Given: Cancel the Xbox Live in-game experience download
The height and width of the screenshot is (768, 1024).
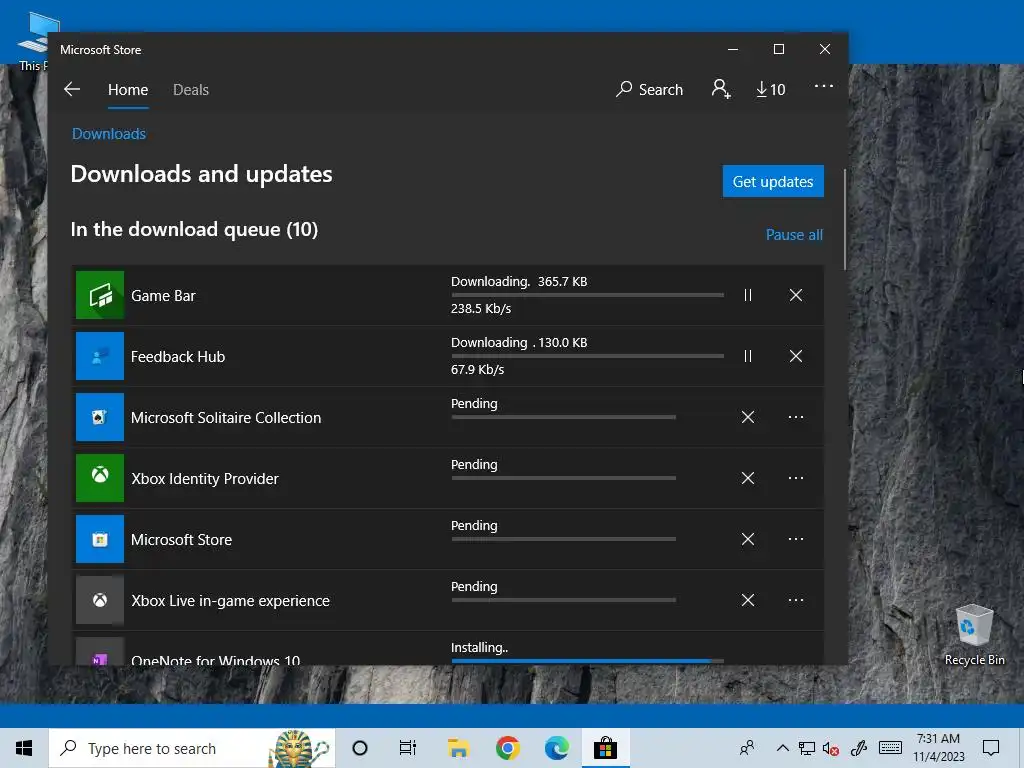Looking at the screenshot, I should pyautogui.click(x=748, y=600).
